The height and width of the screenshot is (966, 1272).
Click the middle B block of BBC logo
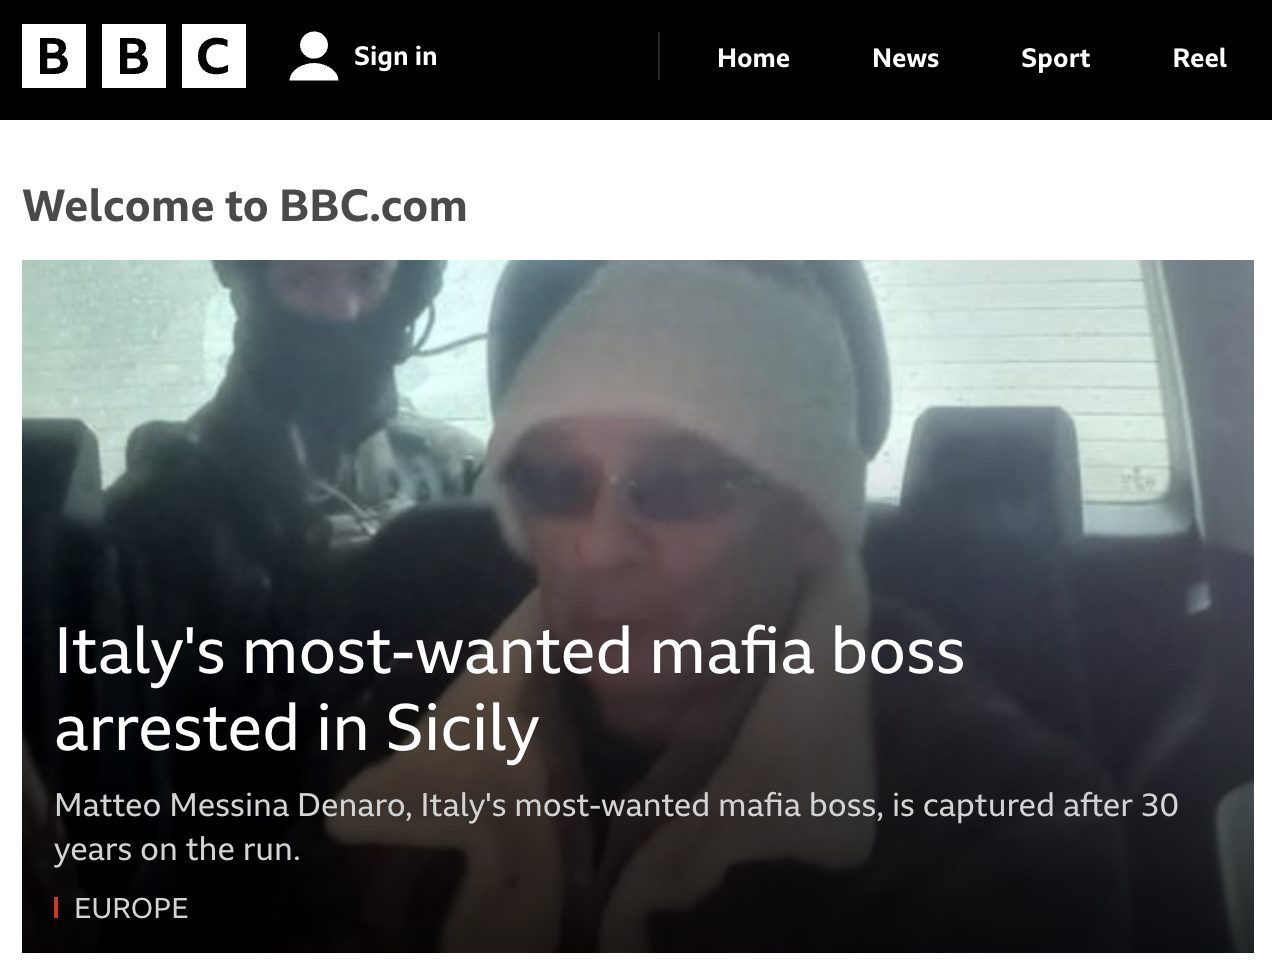coord(134,56)
